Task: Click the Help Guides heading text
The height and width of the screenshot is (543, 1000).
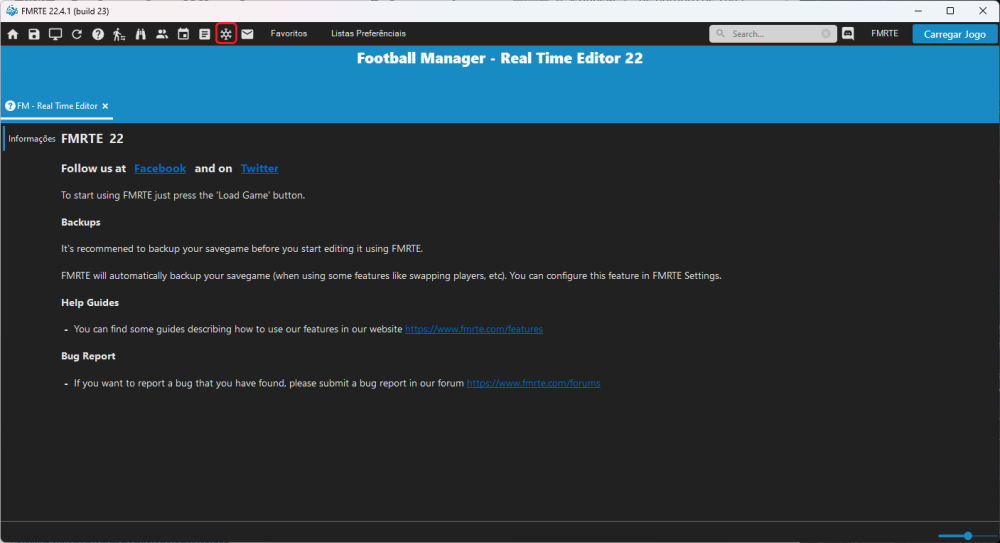Action: click(x=90, y=302)
